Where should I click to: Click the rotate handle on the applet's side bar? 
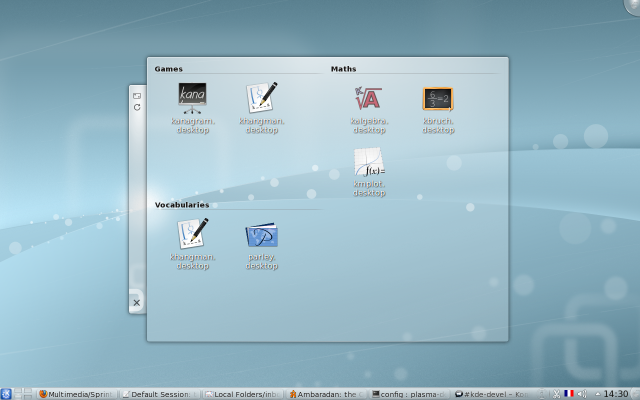(x=137, y=107)
